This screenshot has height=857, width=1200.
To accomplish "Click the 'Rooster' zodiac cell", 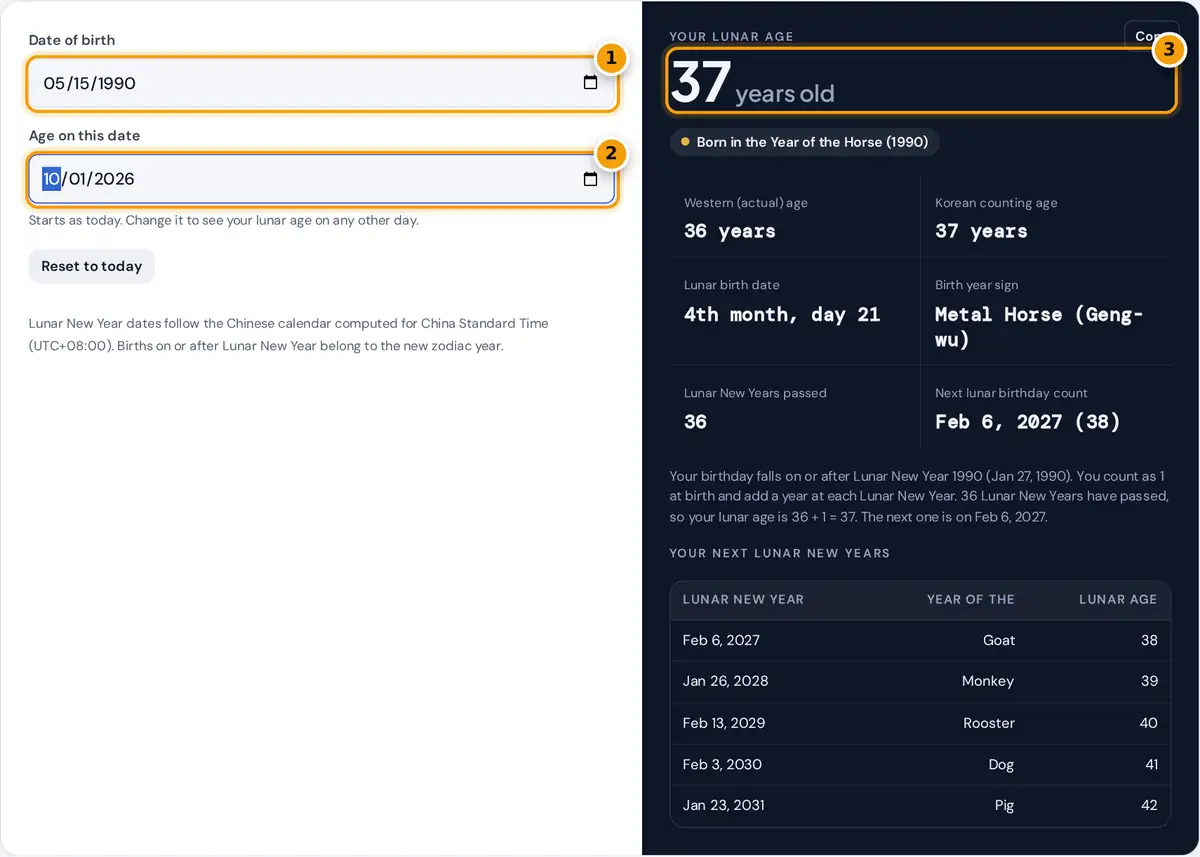I will click(988, 723).
